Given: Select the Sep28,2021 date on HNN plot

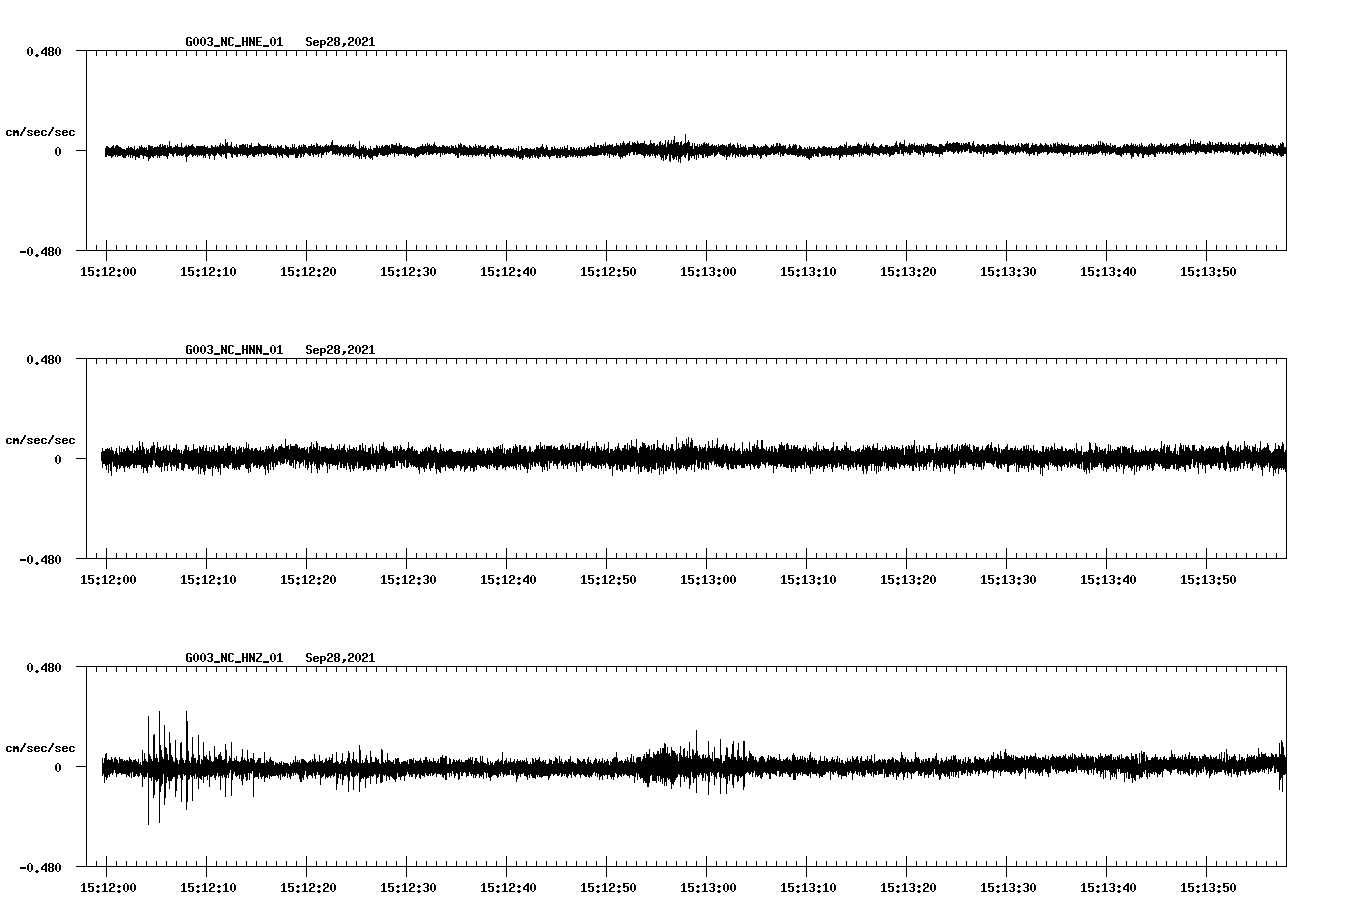Looking at the screenshot, I should [340, 350].
